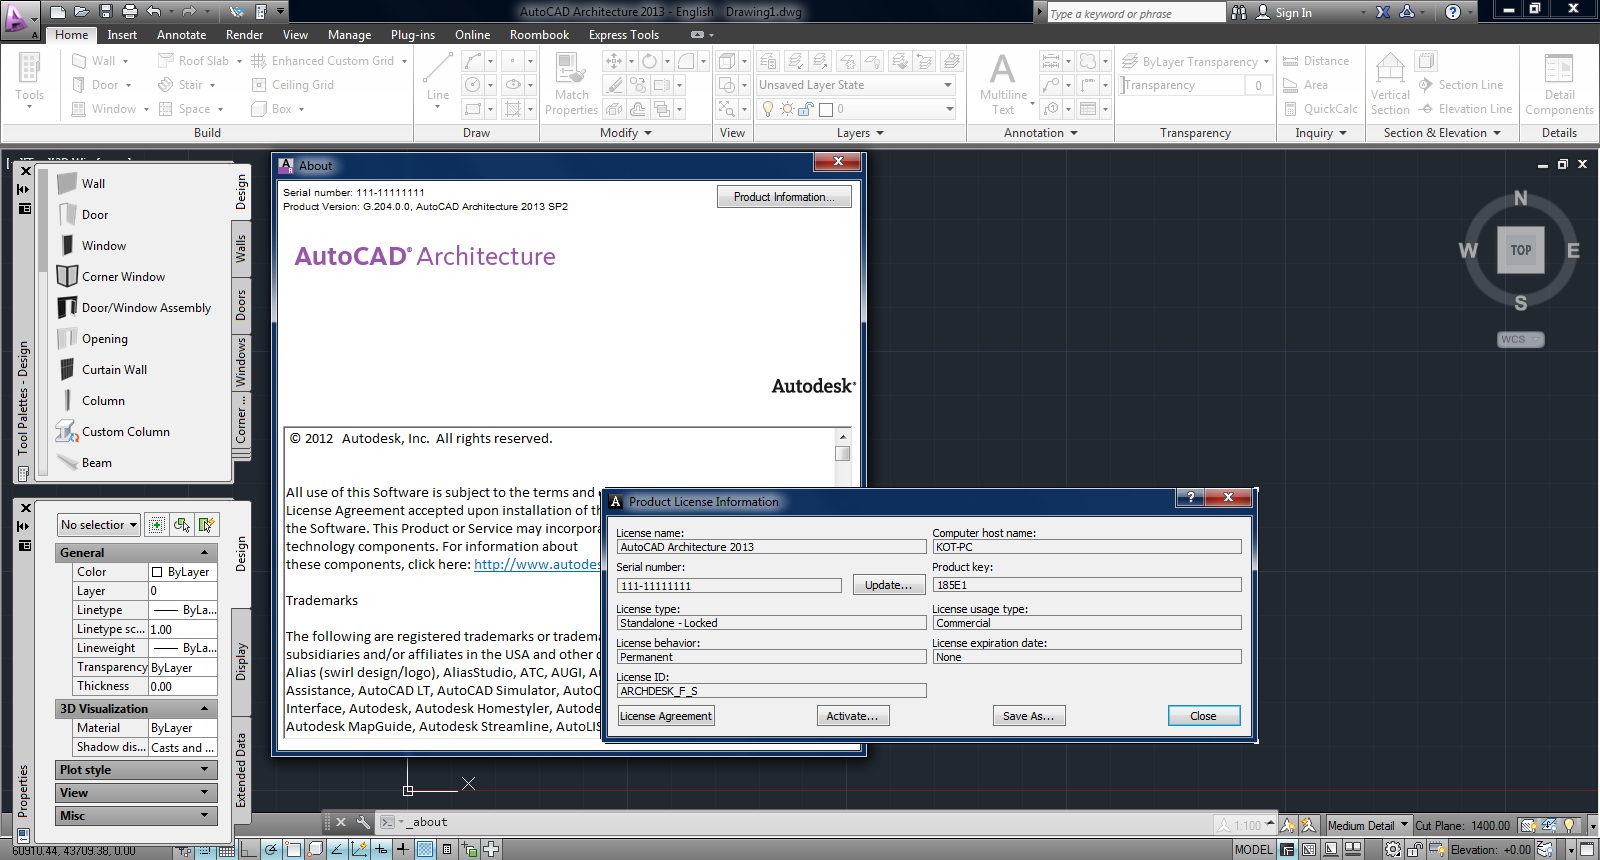
Task: Expand the Misc section in Properties
Action: click(x=136, y=816)
